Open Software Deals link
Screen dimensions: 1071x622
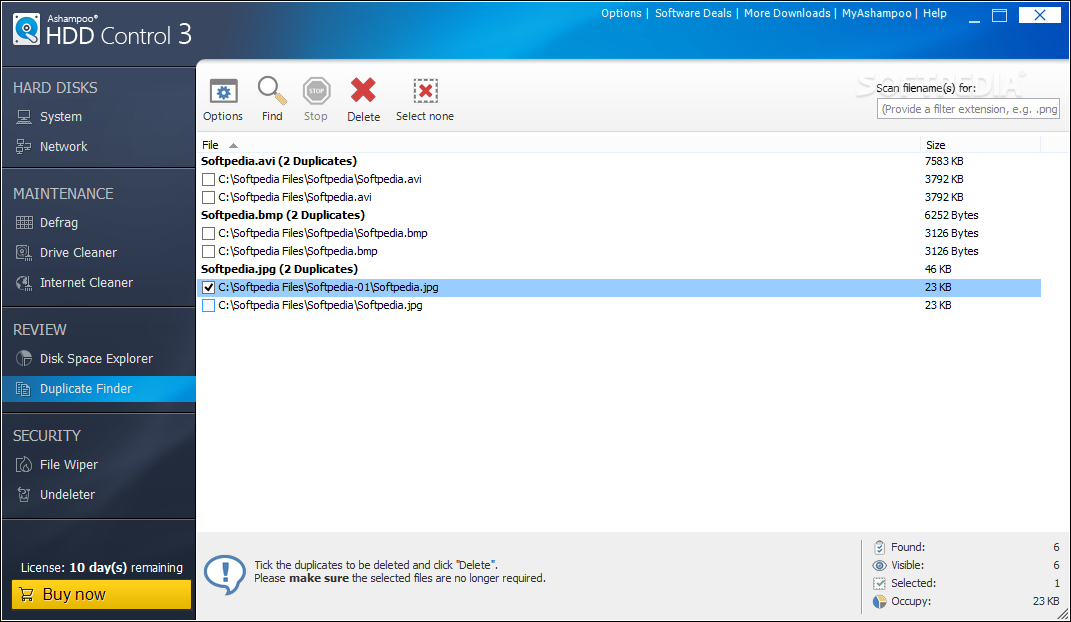click(693, 13)
